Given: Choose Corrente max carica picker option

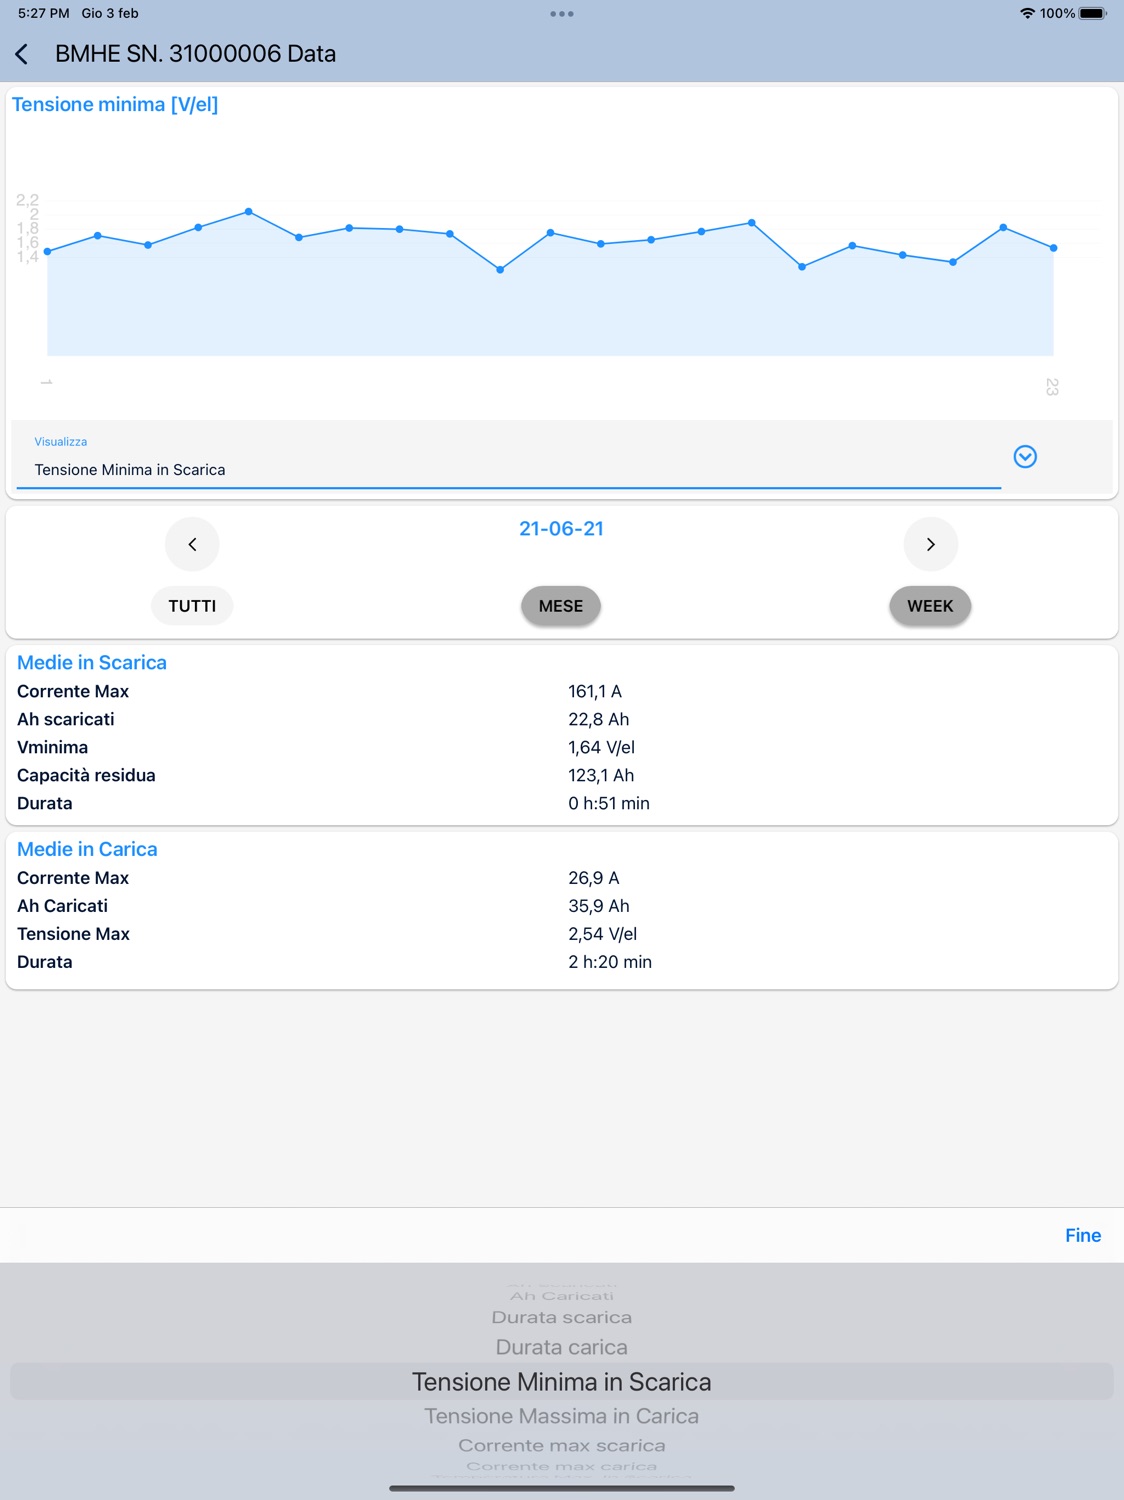Looking at the screenshot, I should (x=562, y=1466).
